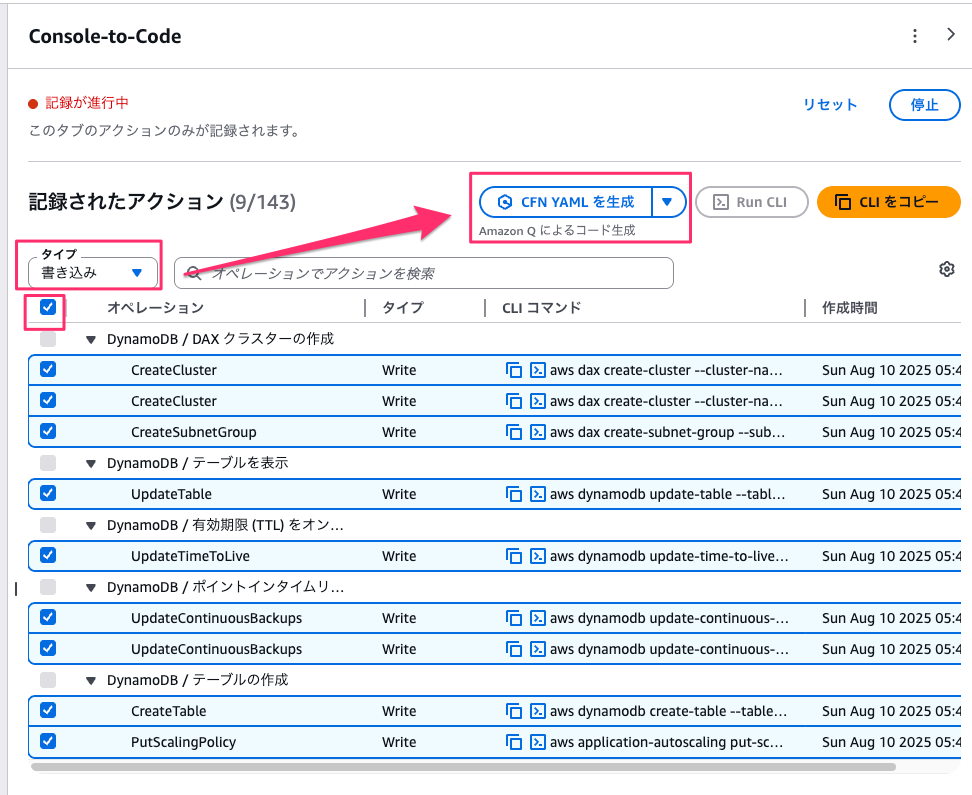Click the 作成時間 column header
The image size is (972, 795).
tap(849, 308)
